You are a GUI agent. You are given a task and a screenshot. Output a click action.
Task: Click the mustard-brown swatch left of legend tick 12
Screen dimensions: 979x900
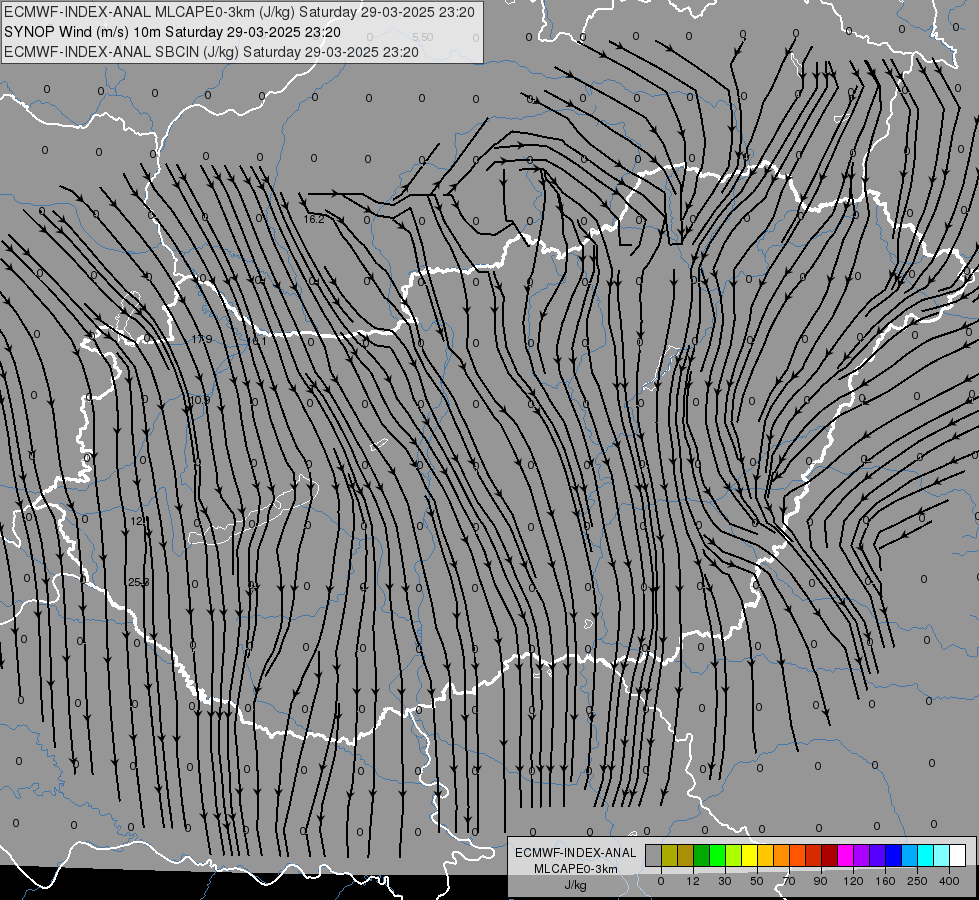tap(686, 855)
